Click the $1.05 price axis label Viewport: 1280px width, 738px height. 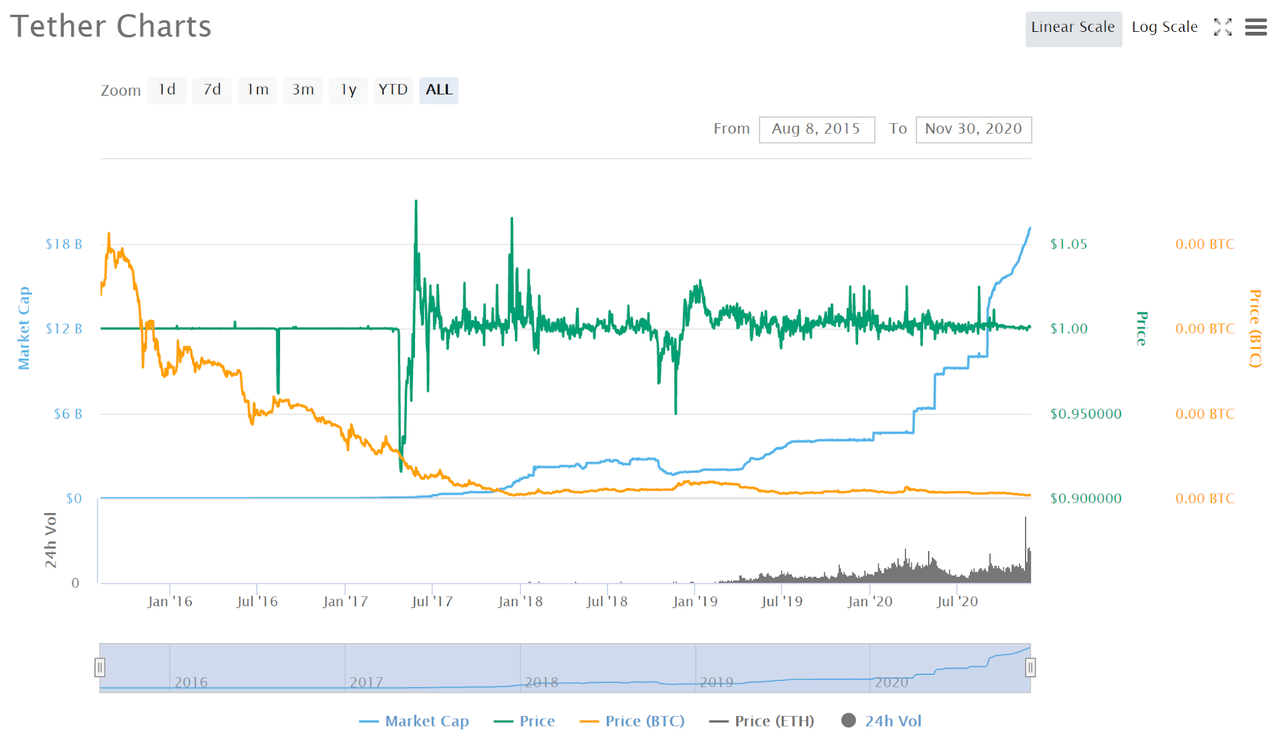[x=1069, y=244]
